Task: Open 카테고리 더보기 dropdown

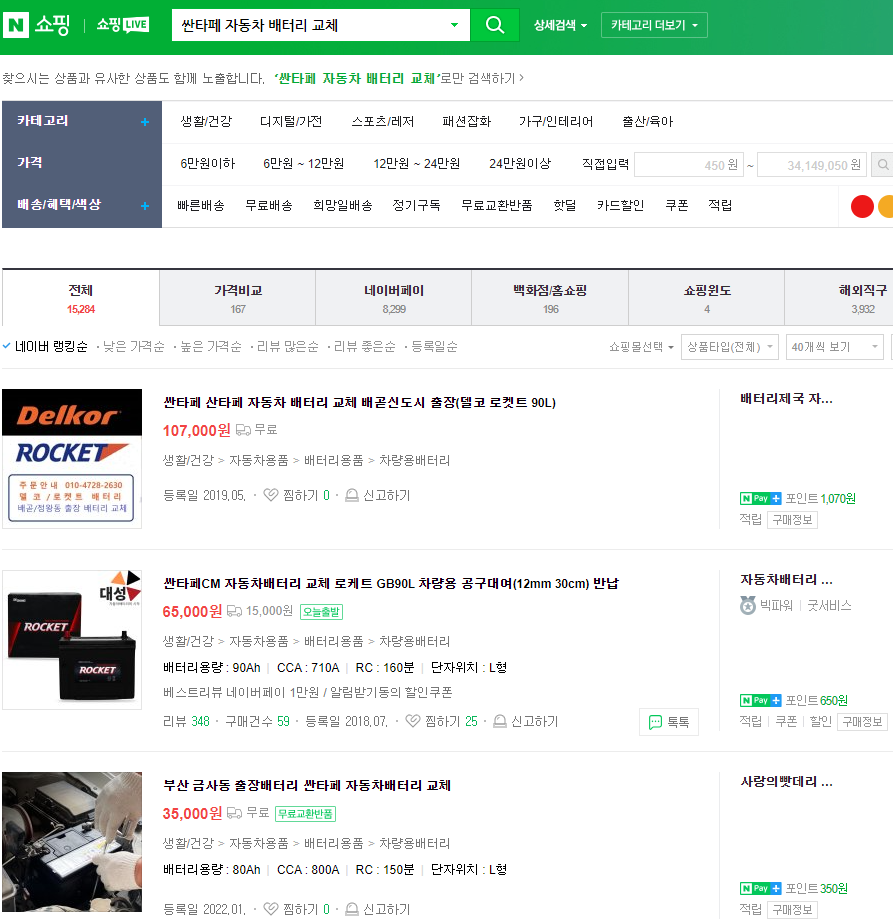Action: (x=654, y=25)
